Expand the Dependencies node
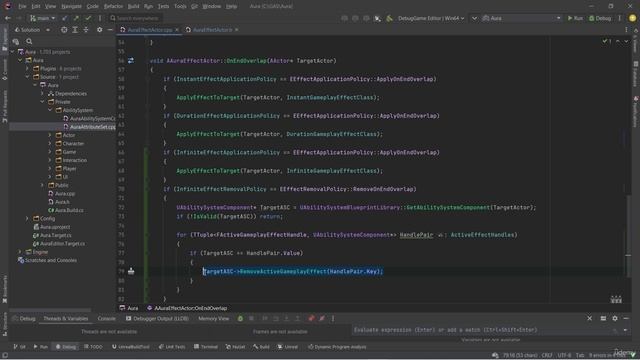The image size is (640, 360). (x=42, y=93)
